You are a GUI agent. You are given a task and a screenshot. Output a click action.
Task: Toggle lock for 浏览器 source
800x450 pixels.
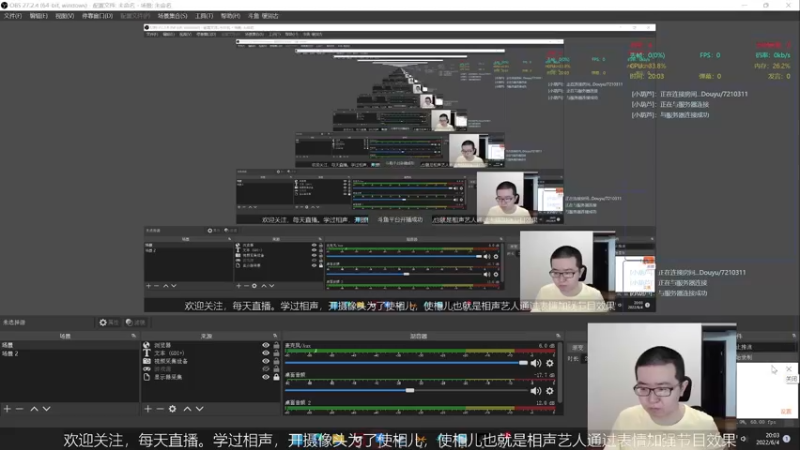coord(276,345)
